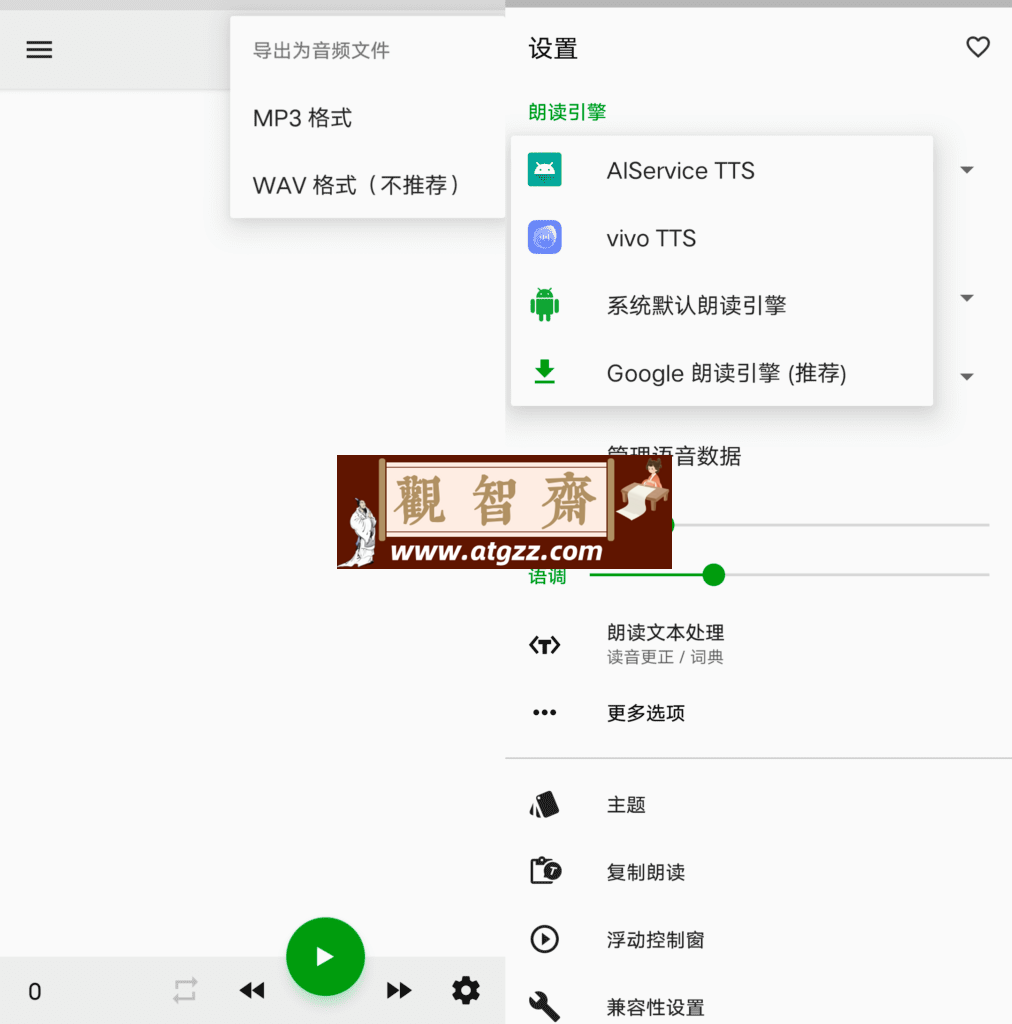This screenshot has height=1024, width=1012.
Task: Click the green Android system engine icon
Action: pos(545,304)
